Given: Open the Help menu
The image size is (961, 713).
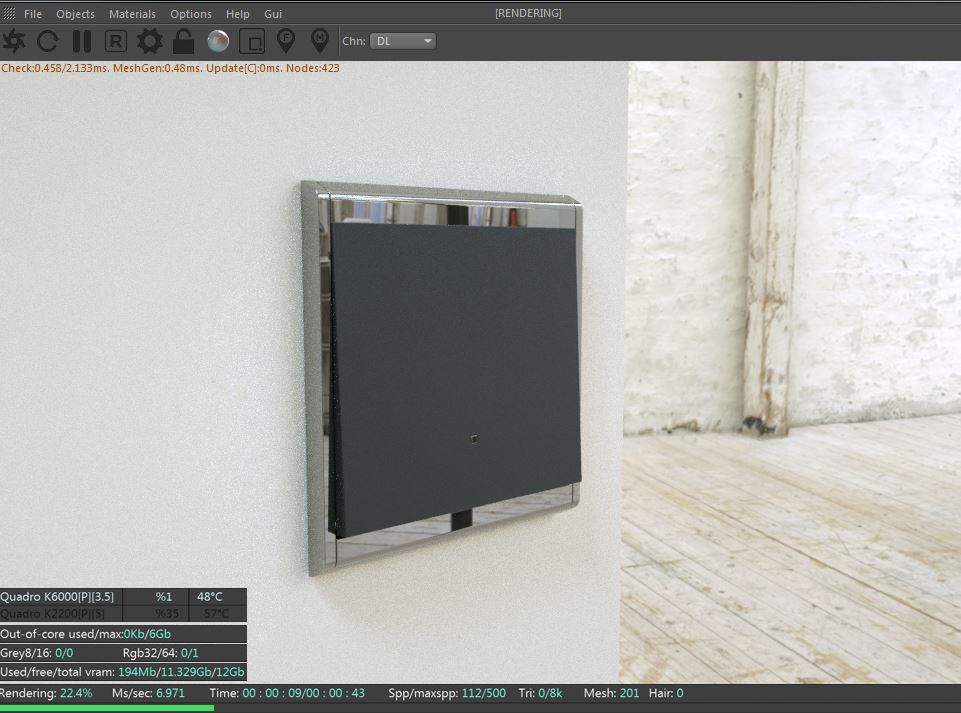Looking at the screenshot, I should coord(237,13).
